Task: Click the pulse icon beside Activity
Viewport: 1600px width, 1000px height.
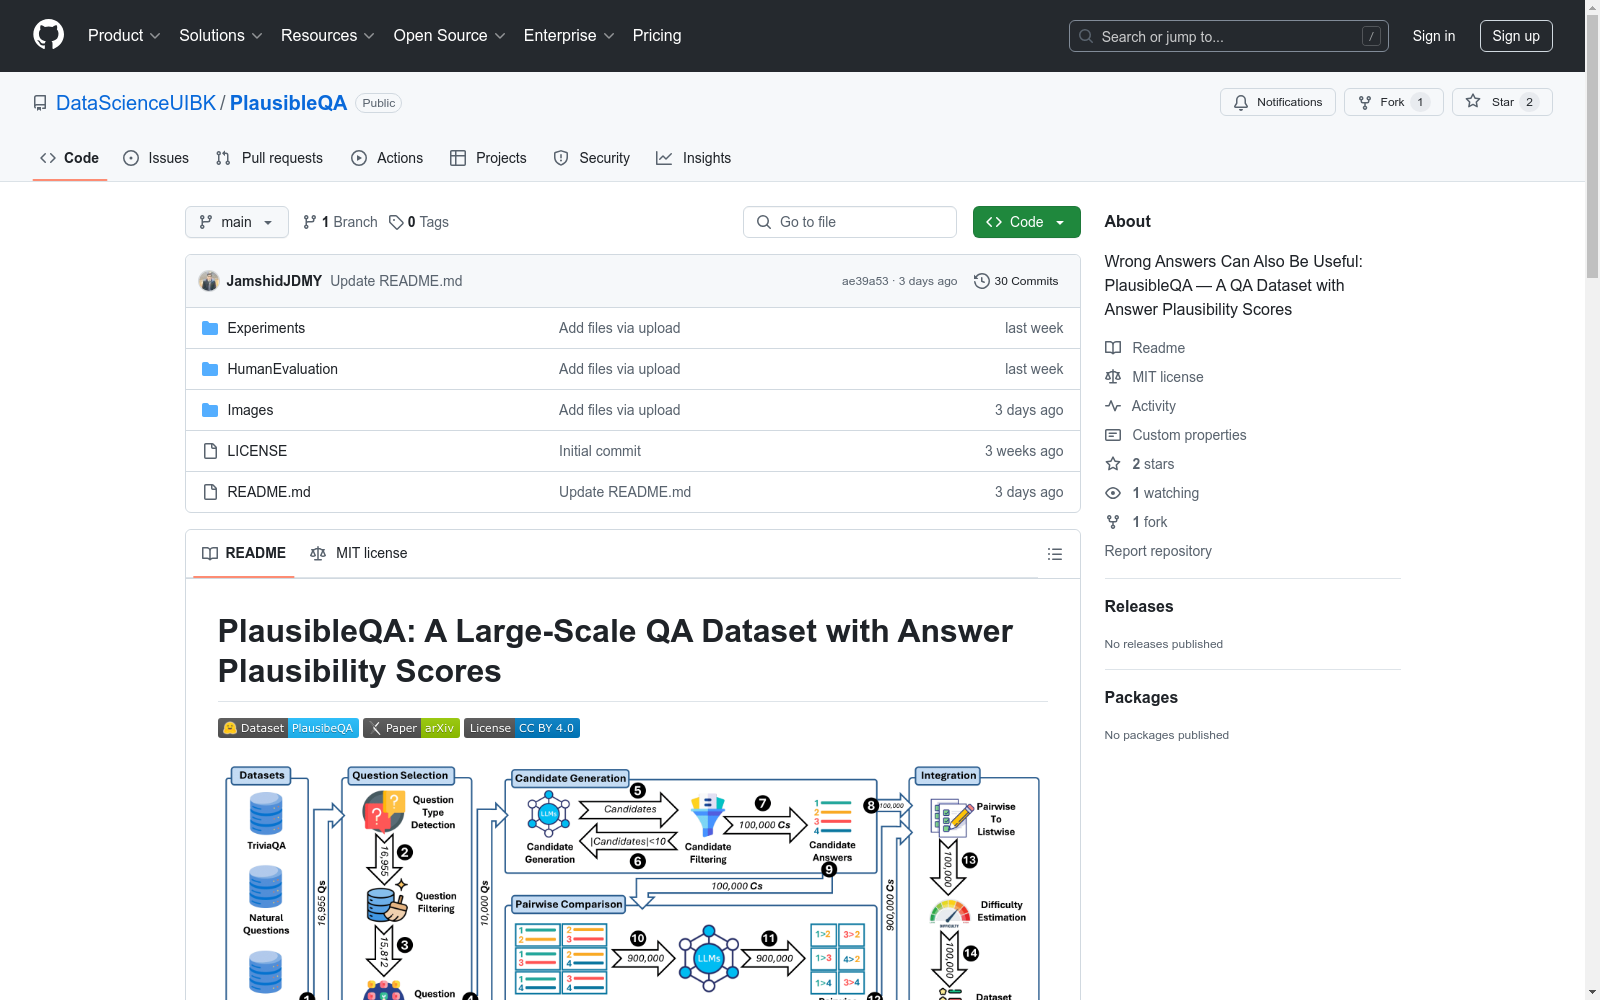Action: point(1113,406)
